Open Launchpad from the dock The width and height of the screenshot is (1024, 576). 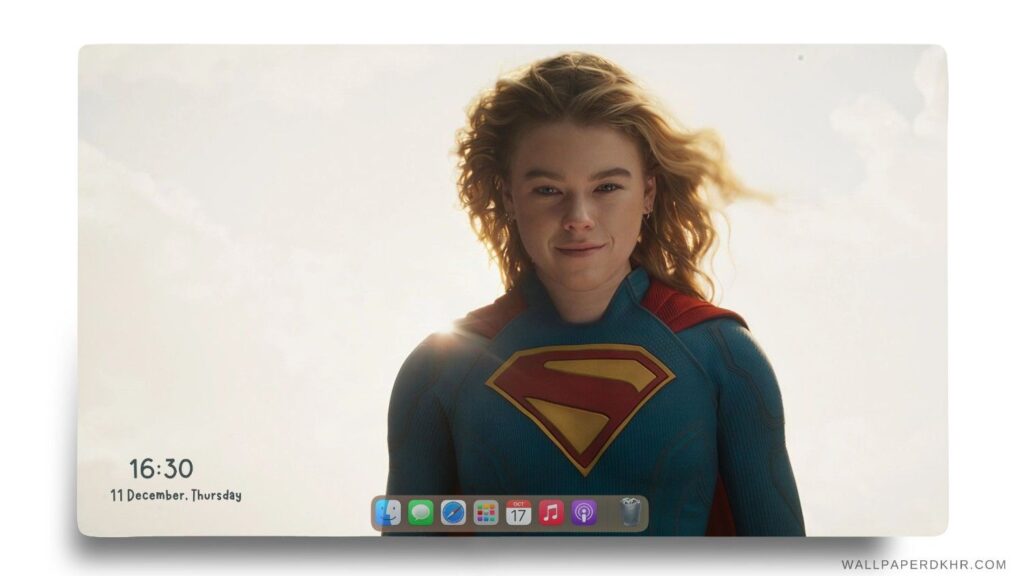click(486, 513)
